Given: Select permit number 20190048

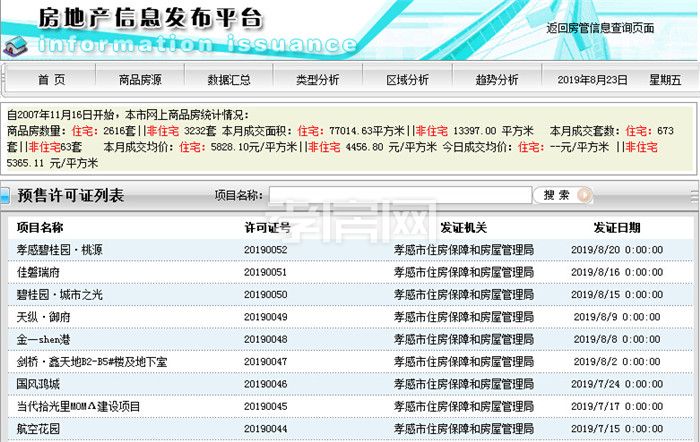Looking at the screenshot, I should 266,339.
